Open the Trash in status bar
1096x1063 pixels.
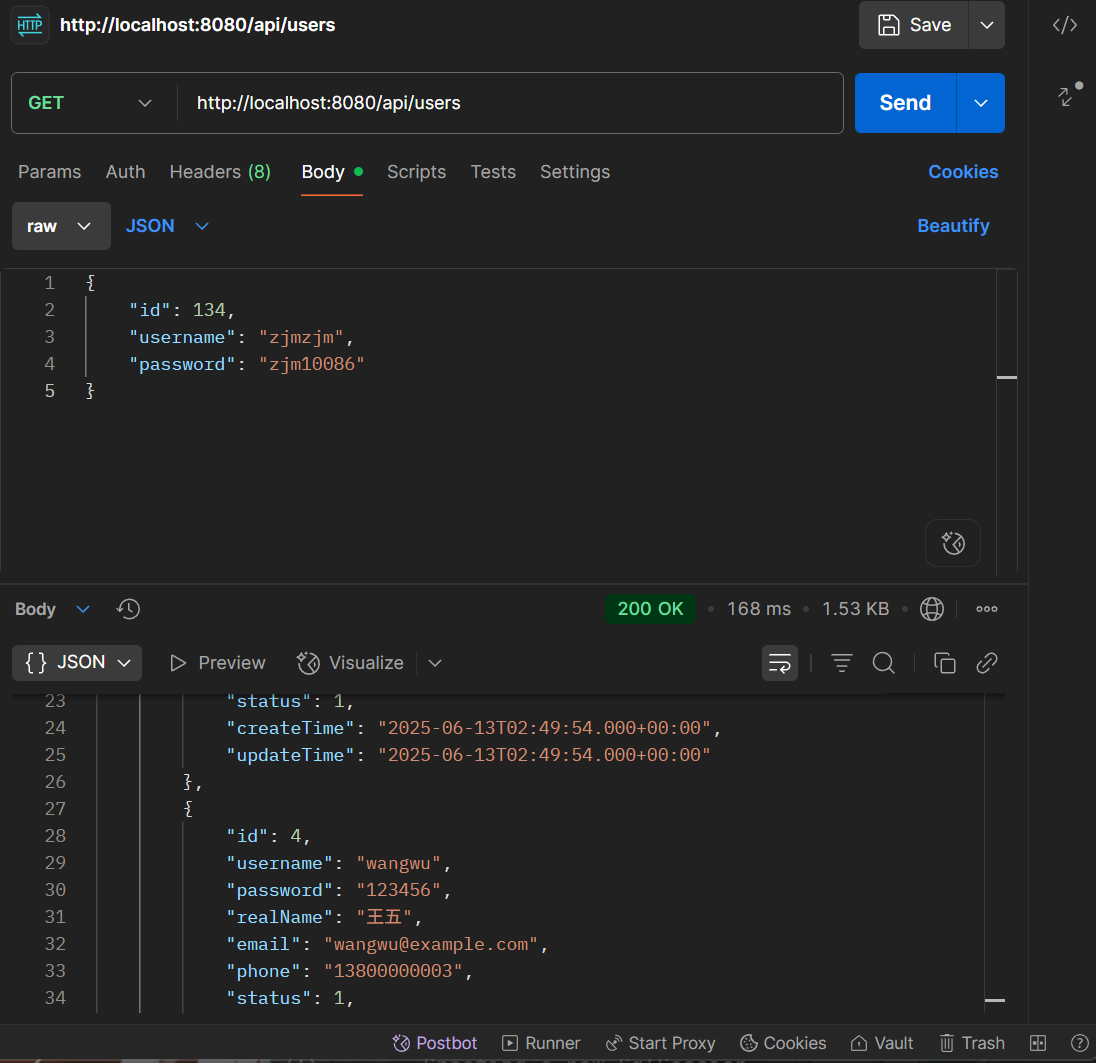coord(972,1043)
